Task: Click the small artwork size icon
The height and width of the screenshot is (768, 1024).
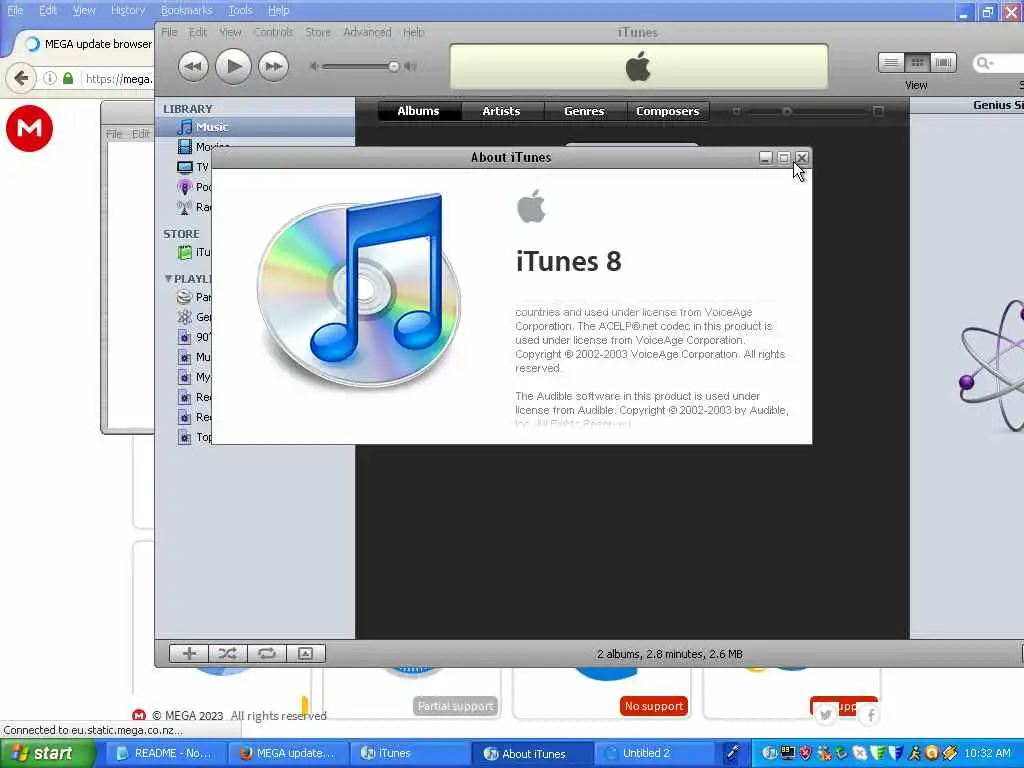Action: [x=736, y=112]
